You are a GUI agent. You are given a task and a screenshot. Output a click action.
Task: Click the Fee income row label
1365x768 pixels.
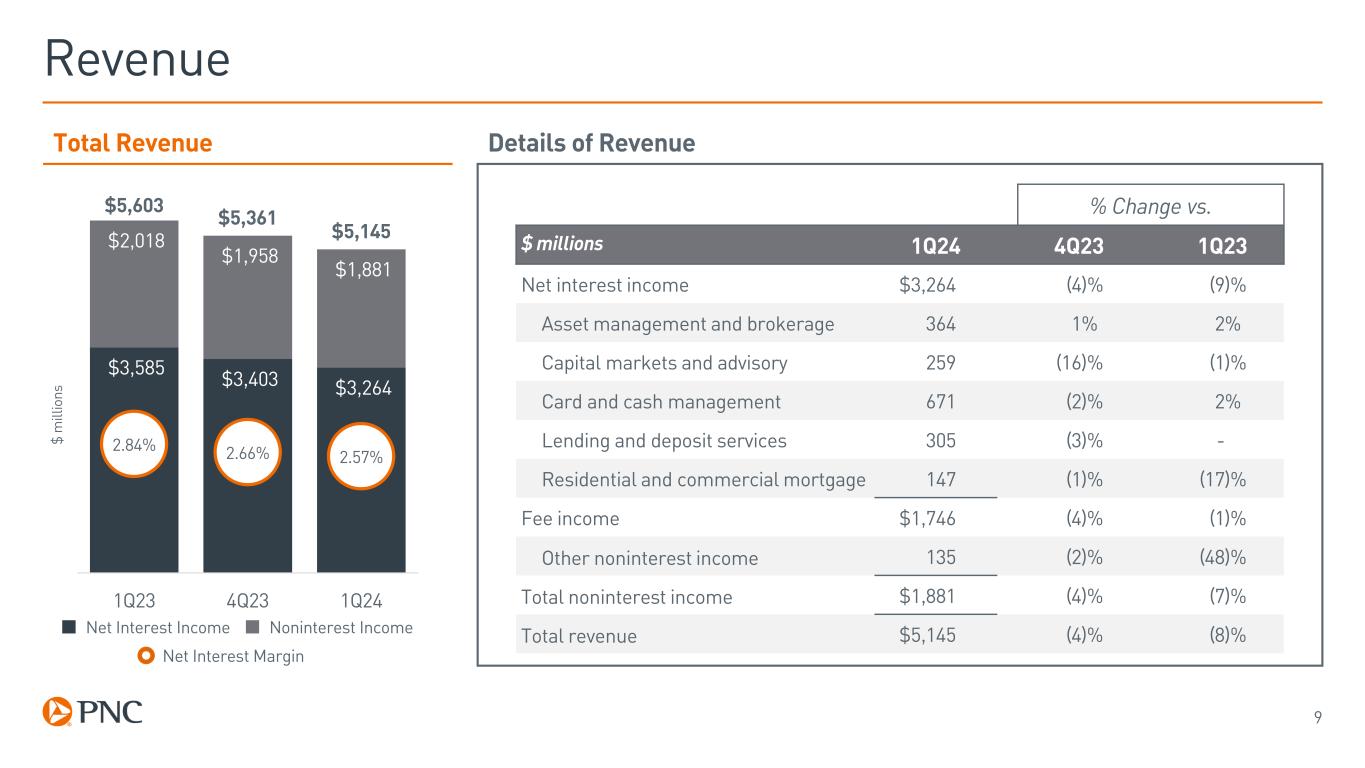click(571, 519)
